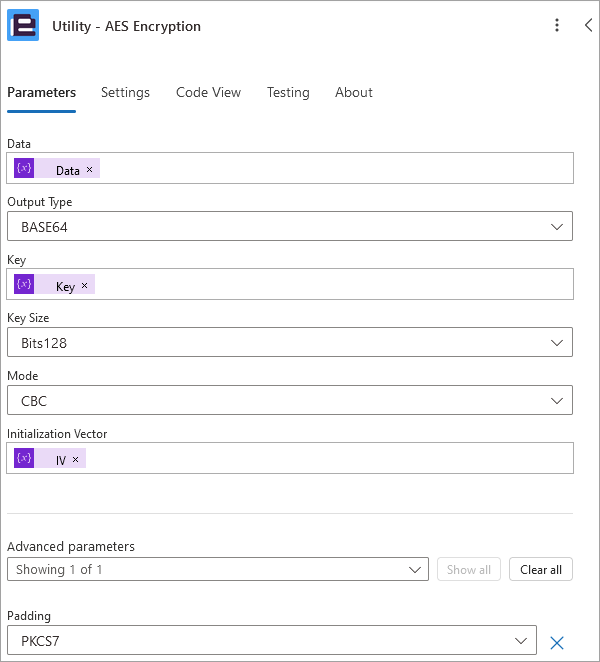Collapse the panel with the chevron arrow
The image size is (600, 662).
coord(588,26)
